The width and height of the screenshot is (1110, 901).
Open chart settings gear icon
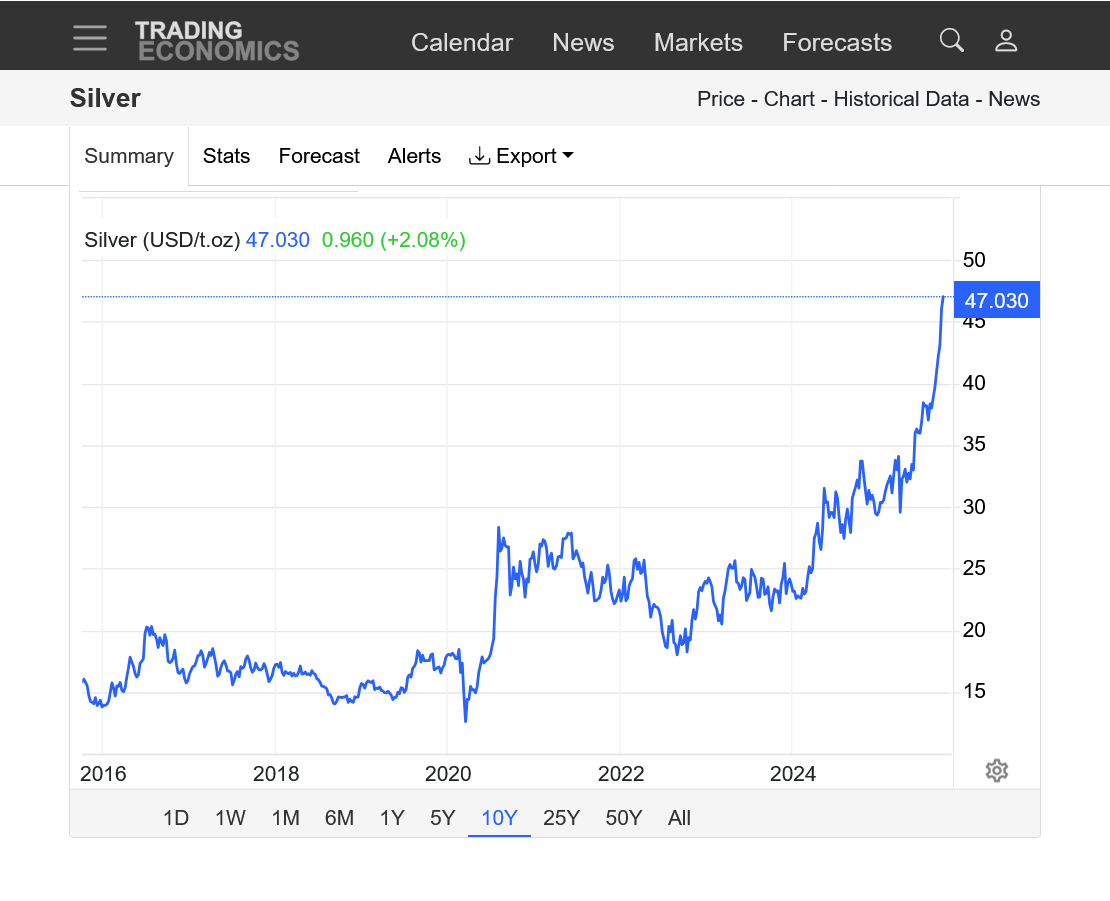pos(996,770)
